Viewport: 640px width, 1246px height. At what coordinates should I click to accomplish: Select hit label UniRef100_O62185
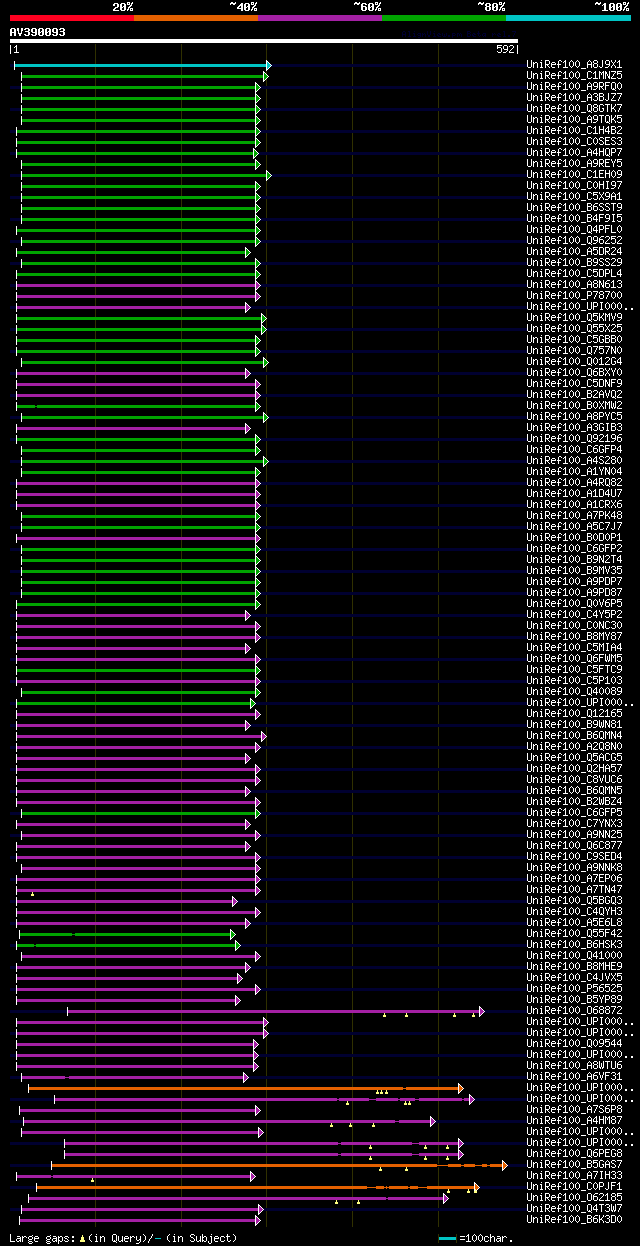[574, 1198]
